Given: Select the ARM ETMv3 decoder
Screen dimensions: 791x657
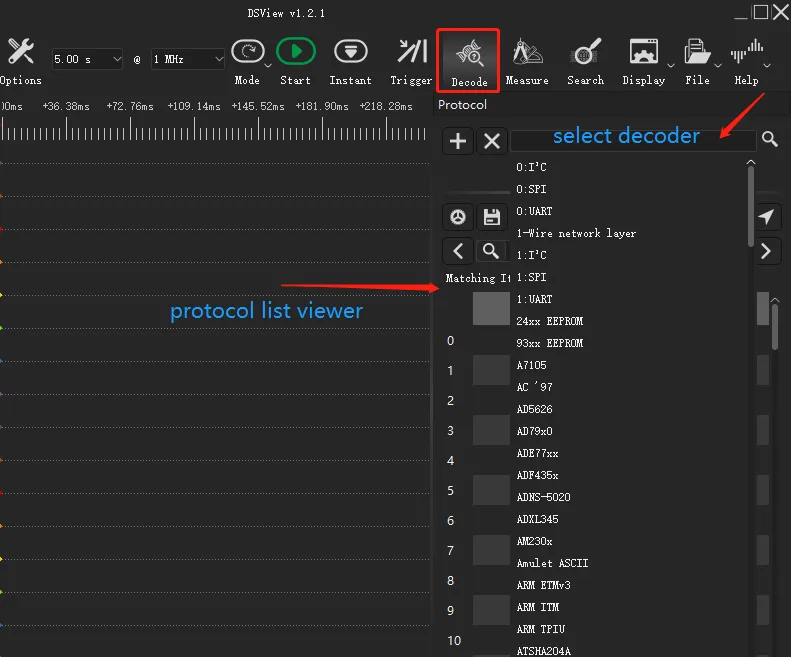Looking at the screenshot, I should tap(543, 585).
